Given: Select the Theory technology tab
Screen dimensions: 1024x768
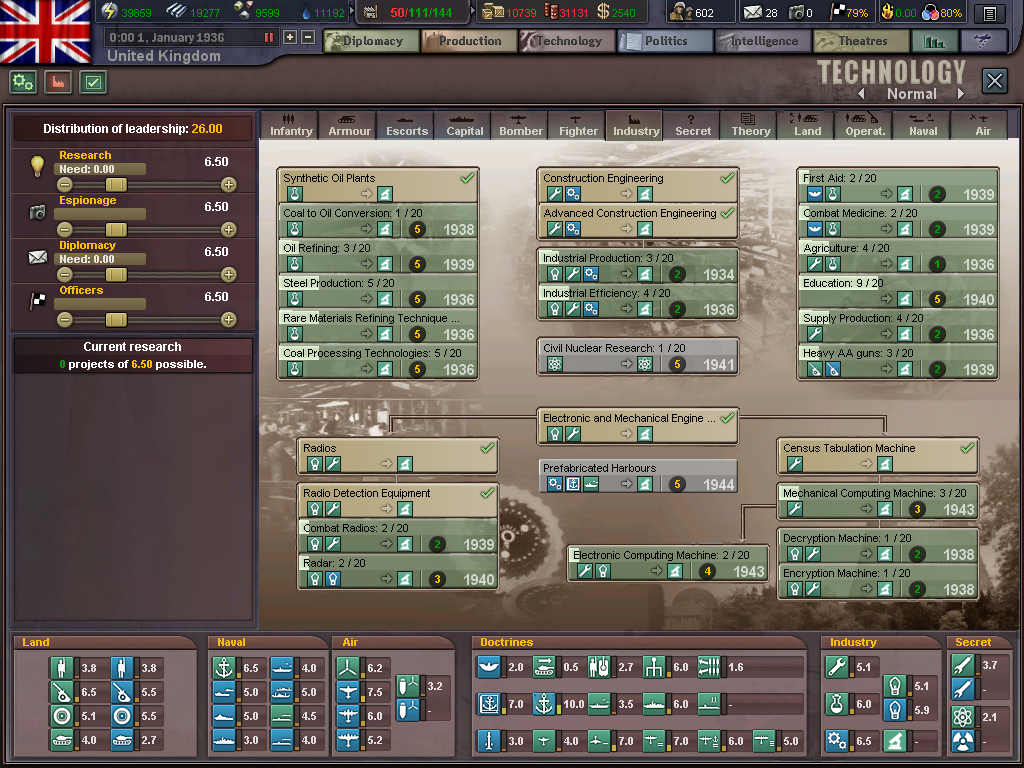Looking at the screenshot, I should [x=750, y=125].
